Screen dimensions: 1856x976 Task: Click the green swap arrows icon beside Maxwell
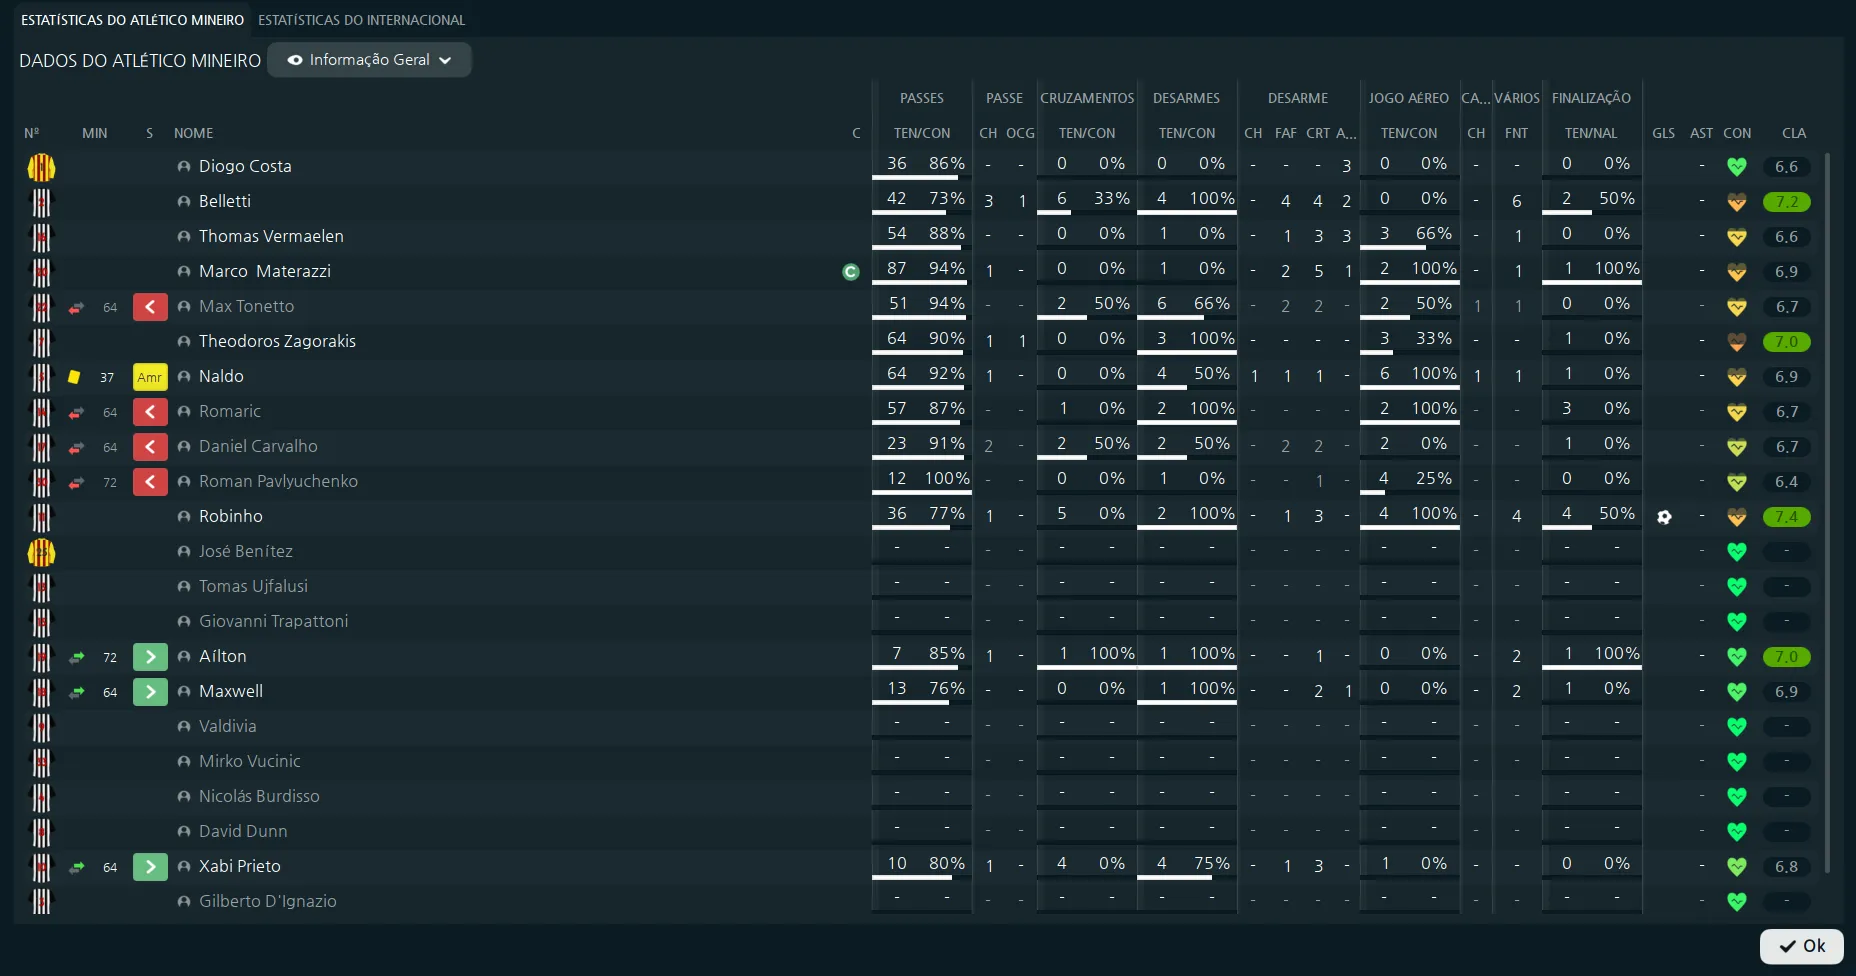(76, 692)
